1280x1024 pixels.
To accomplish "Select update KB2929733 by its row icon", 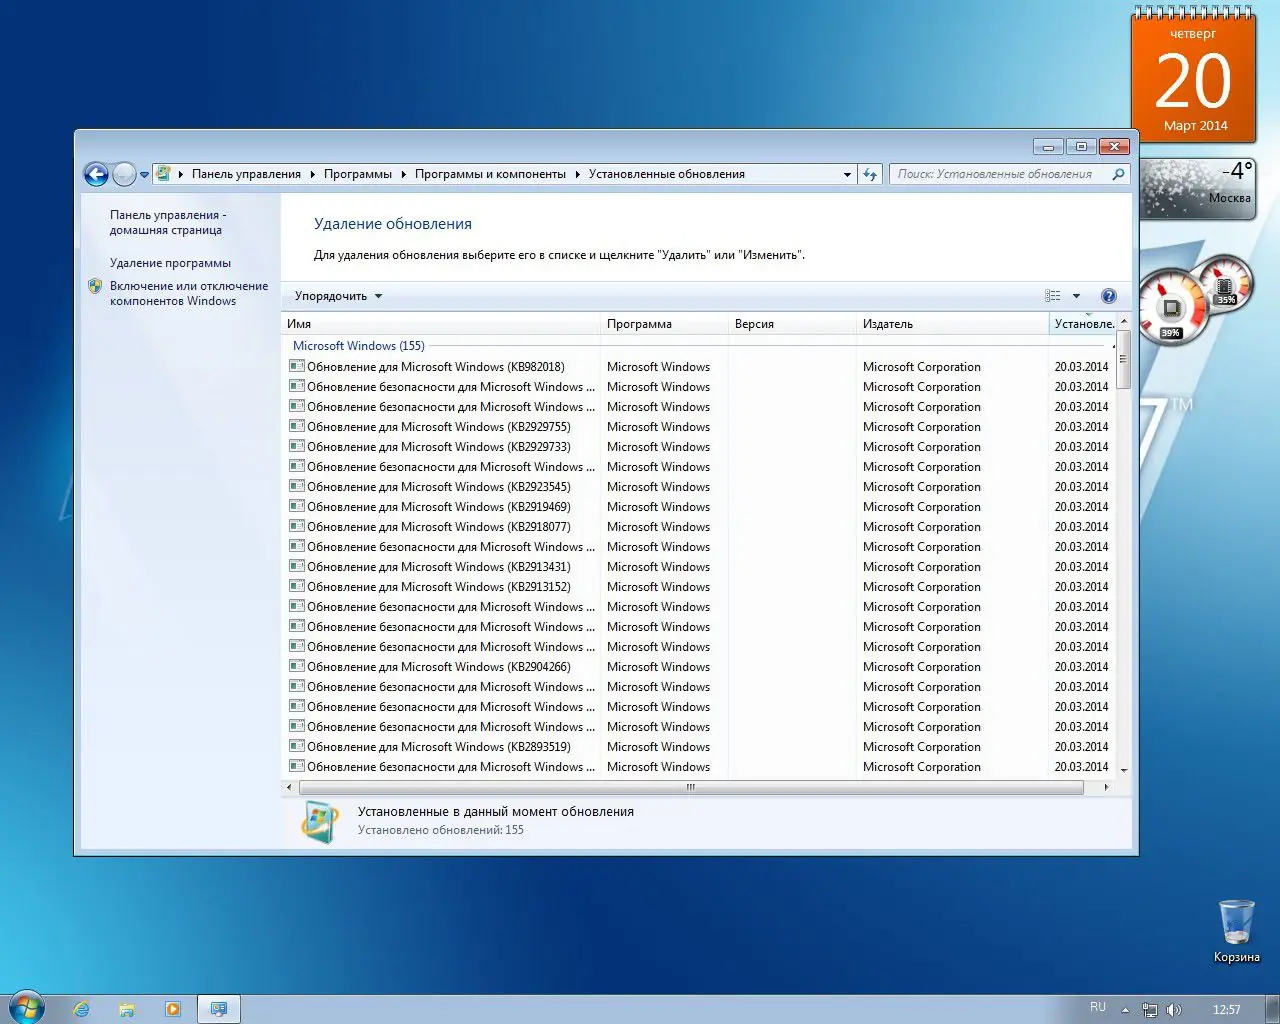I will point(296,446).
